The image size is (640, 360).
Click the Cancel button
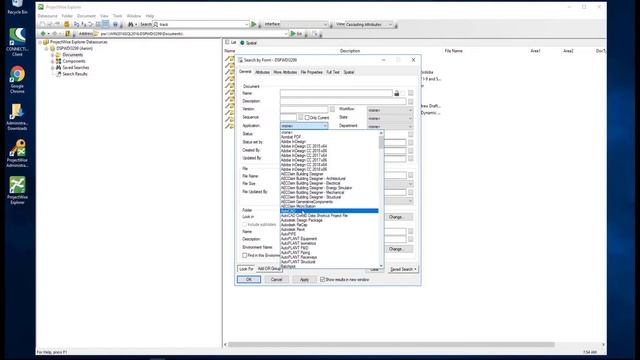276,280
